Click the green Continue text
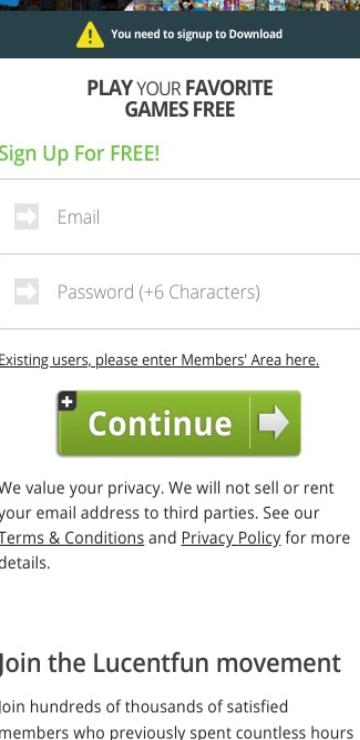The height and width of the screenshot is (740, 360). pyautogui.click(x=160, y=423)
